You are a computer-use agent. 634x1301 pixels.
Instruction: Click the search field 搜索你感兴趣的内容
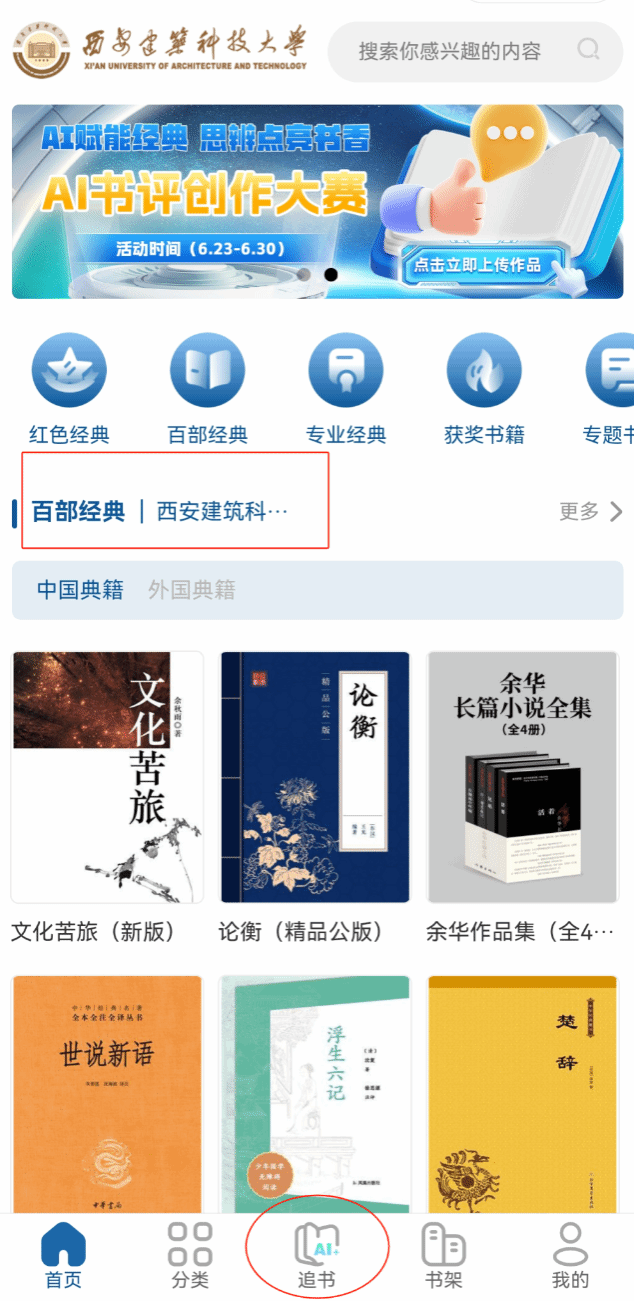[476, 51]
